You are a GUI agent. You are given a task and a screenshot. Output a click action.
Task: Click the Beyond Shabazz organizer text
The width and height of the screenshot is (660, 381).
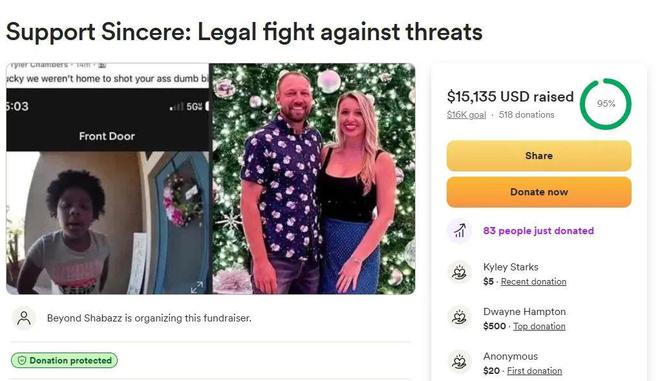pos(149,318)
